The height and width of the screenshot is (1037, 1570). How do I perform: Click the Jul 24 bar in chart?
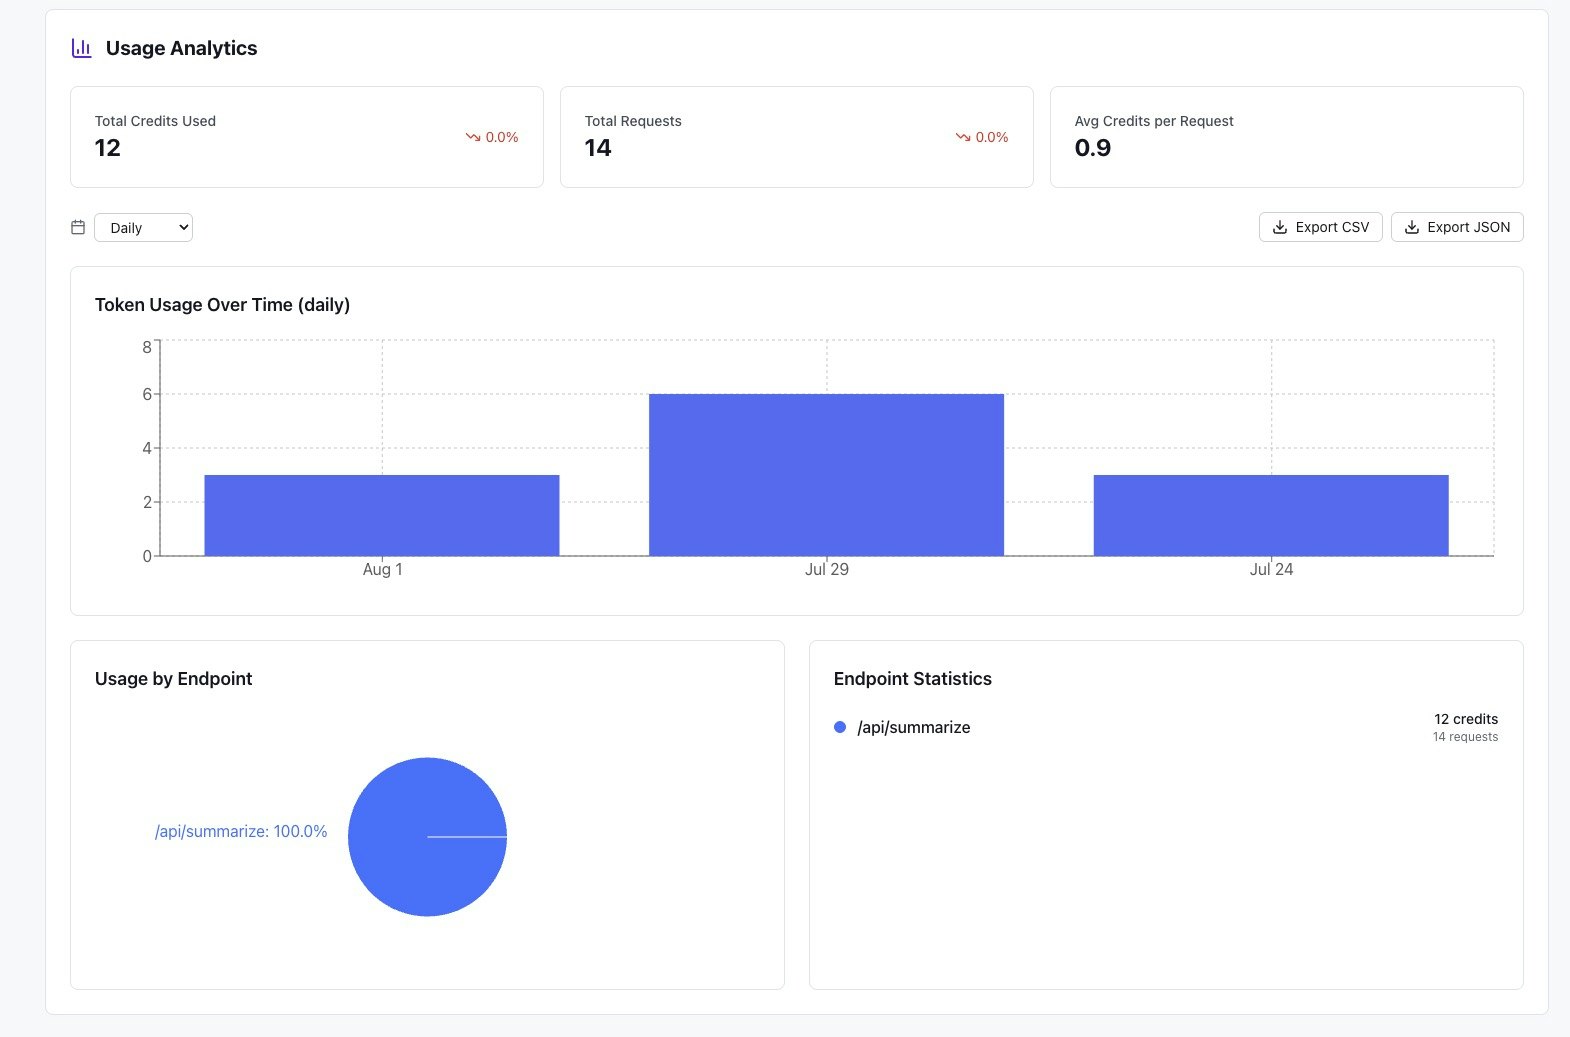coord(1271,515)
